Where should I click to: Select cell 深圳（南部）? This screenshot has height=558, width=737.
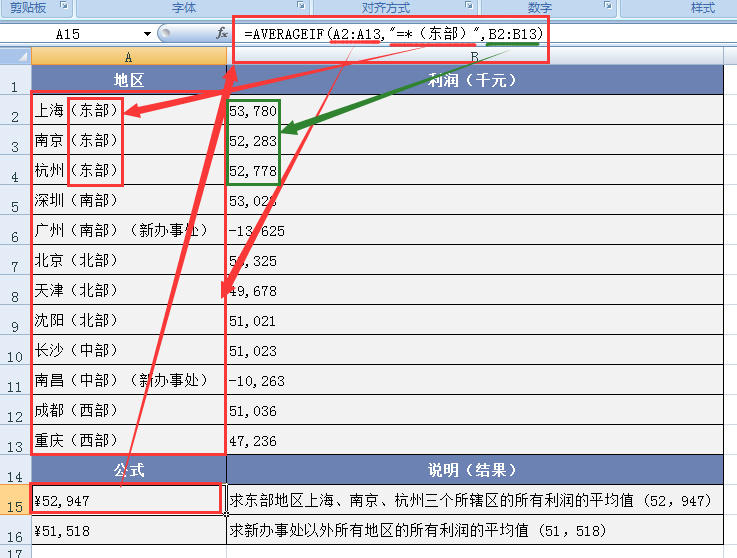[129, 200]
